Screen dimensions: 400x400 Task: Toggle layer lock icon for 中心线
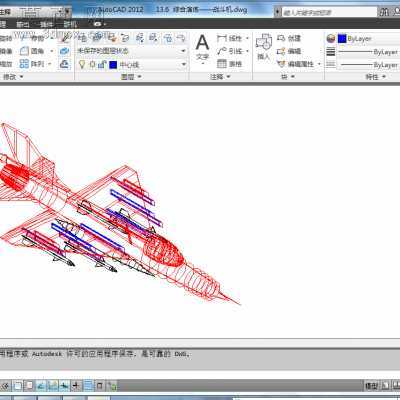[102, 64]
